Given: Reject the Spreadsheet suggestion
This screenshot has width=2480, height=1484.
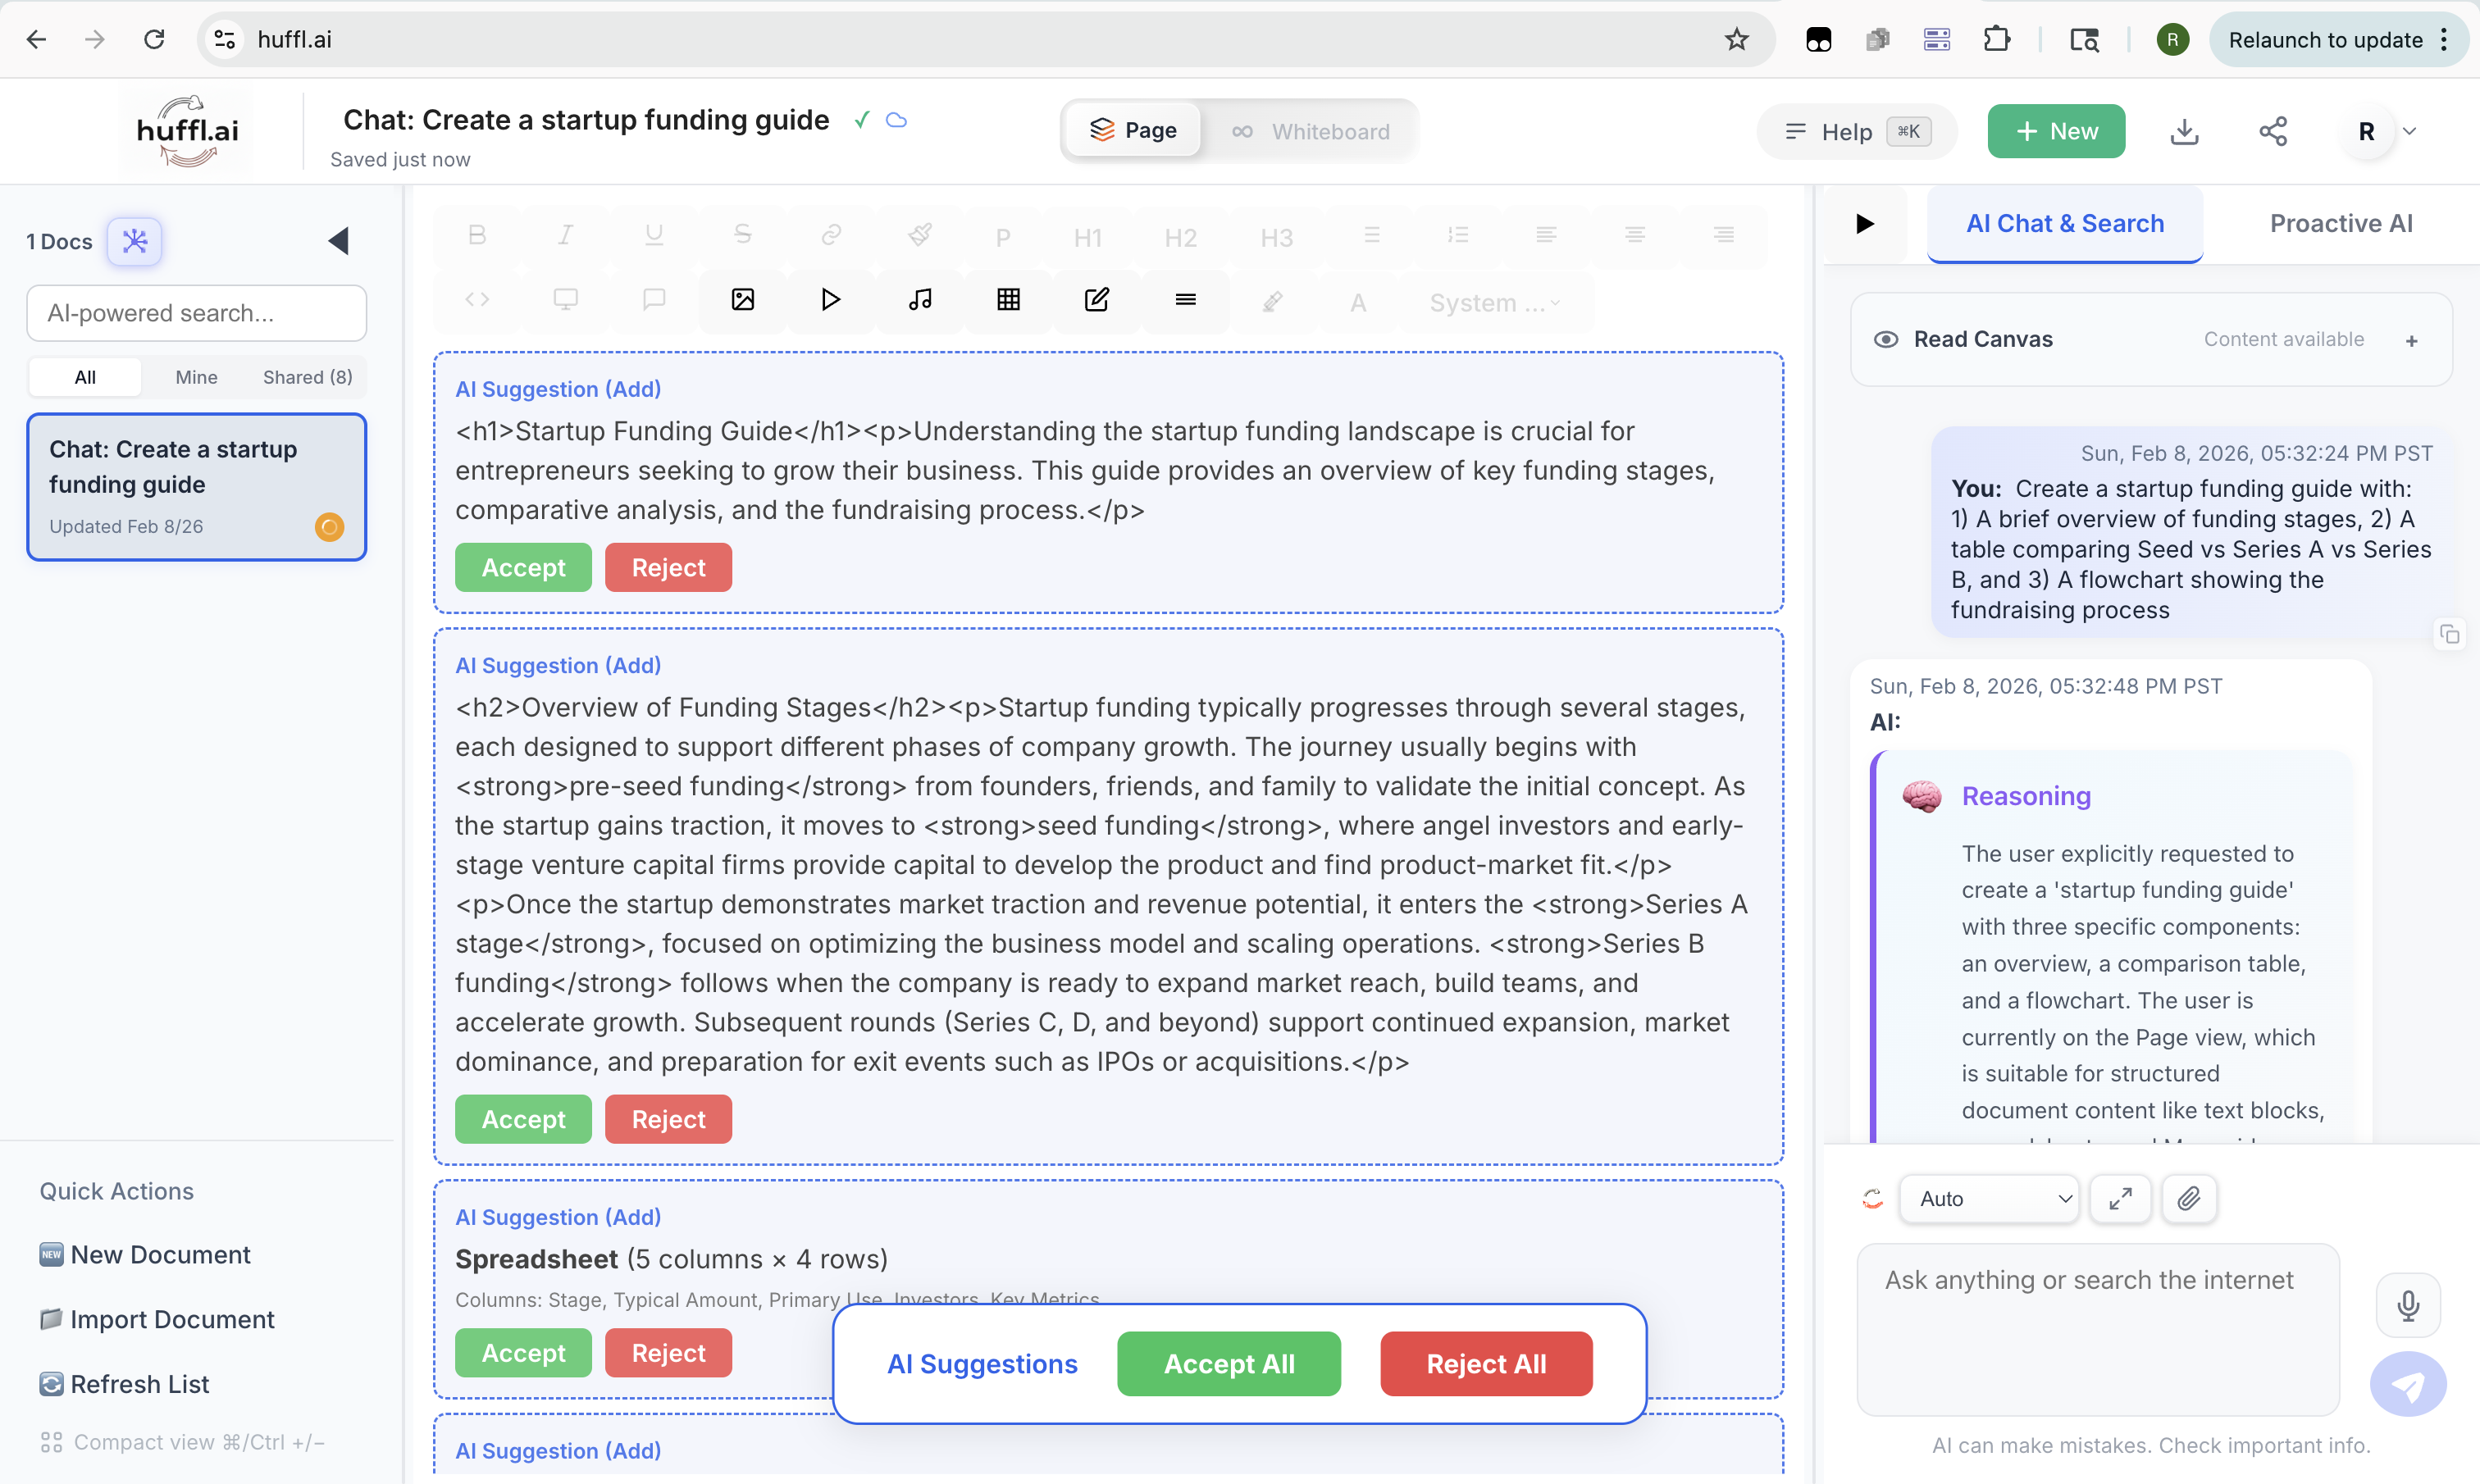Looking at the screenshot, I should (x=668, y=1352).
